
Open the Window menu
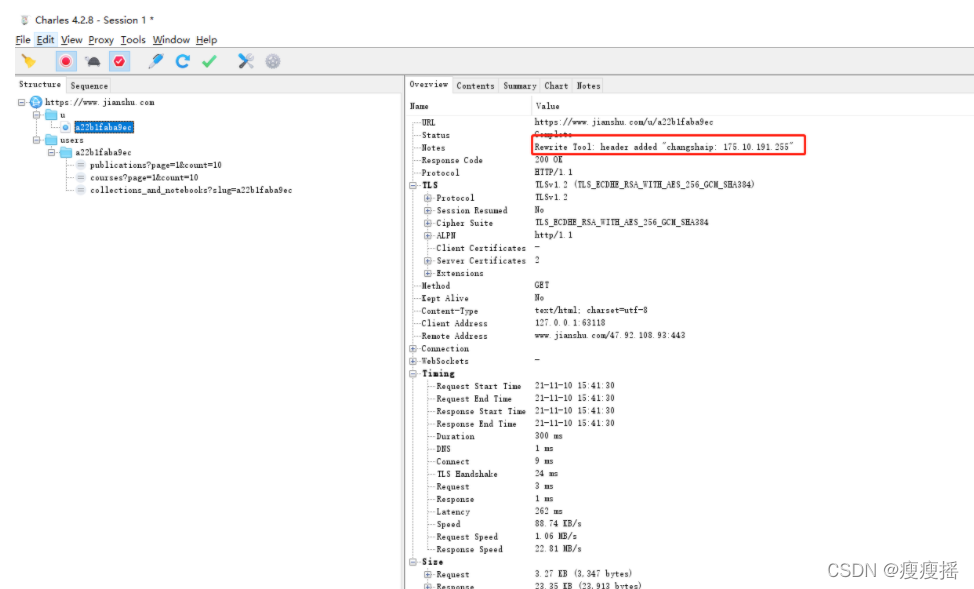(171, 40)
